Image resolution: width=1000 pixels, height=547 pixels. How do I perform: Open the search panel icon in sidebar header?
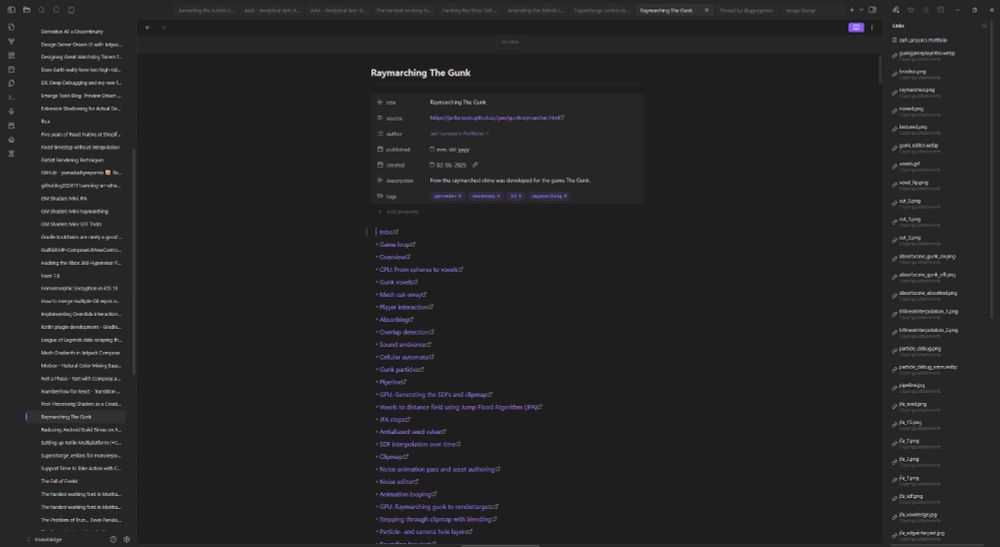tap(41, 10)
